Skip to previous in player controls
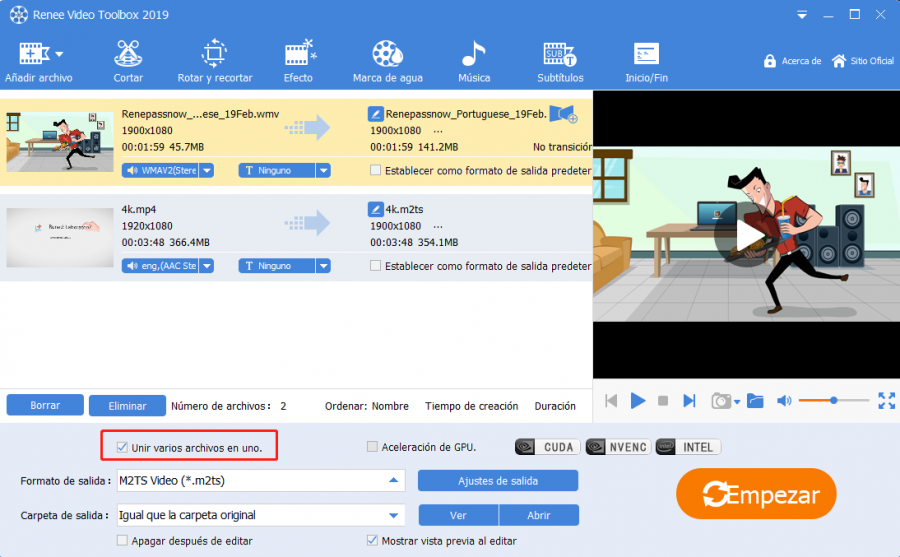The image size is (900, 557). 611,400
